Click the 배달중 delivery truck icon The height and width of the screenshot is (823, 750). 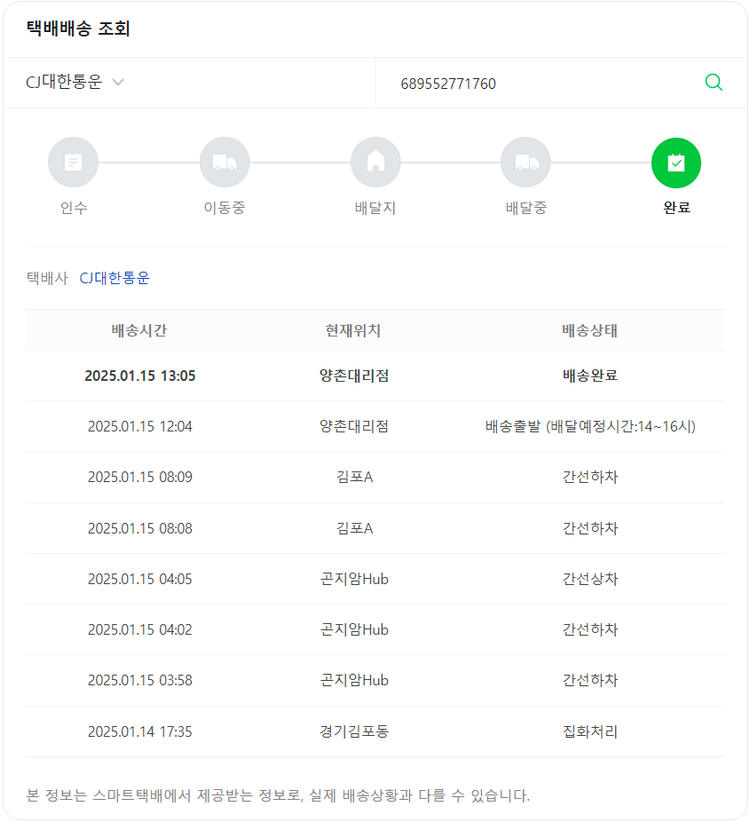526,163
